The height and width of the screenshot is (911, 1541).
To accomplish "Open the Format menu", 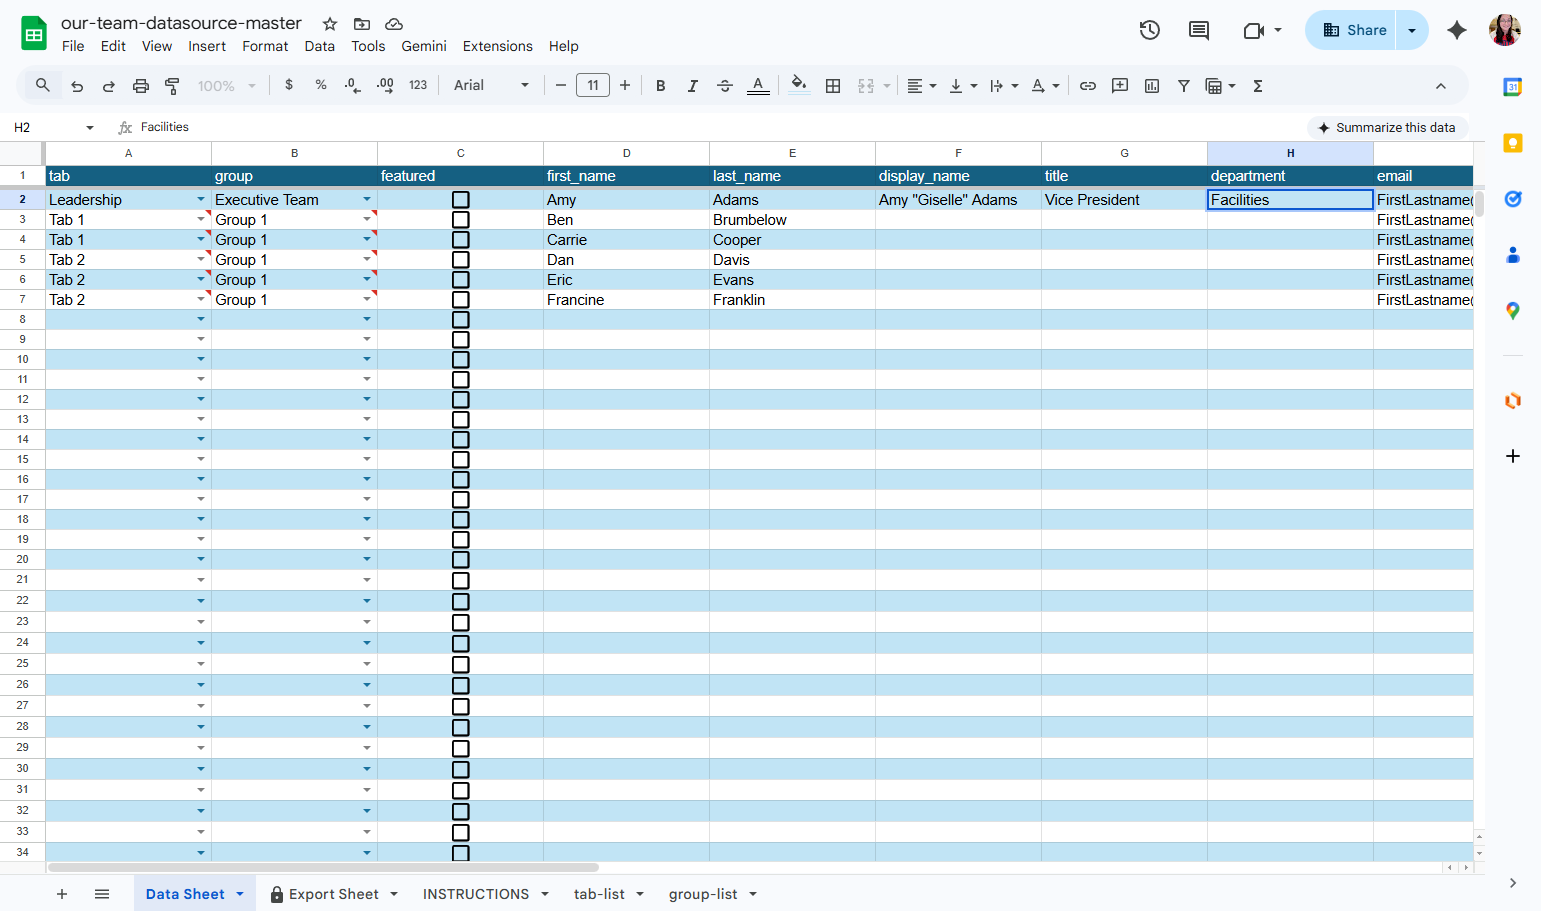I will pyautogui.click(x=265, y=46).
